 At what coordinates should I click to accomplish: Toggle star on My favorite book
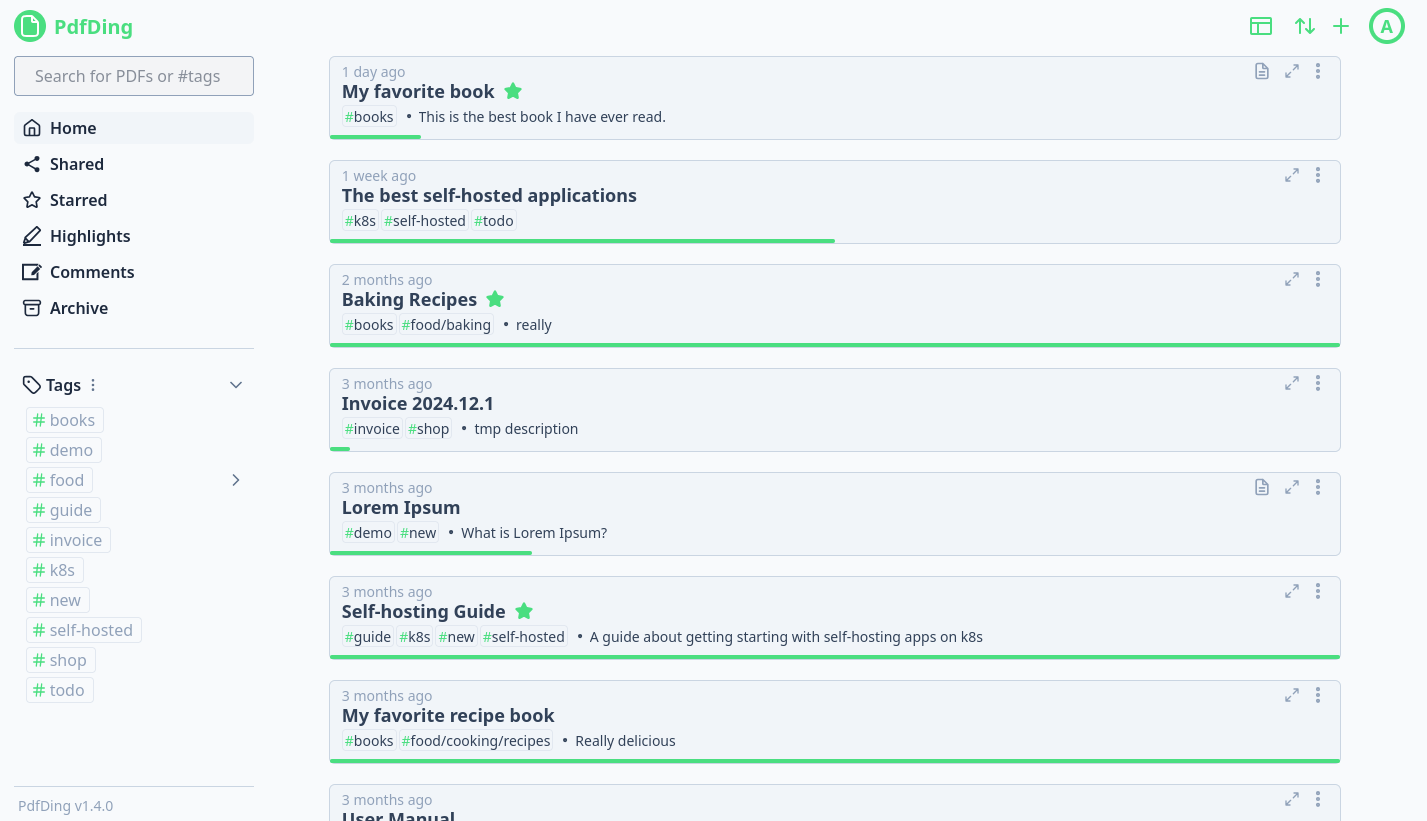513,91
